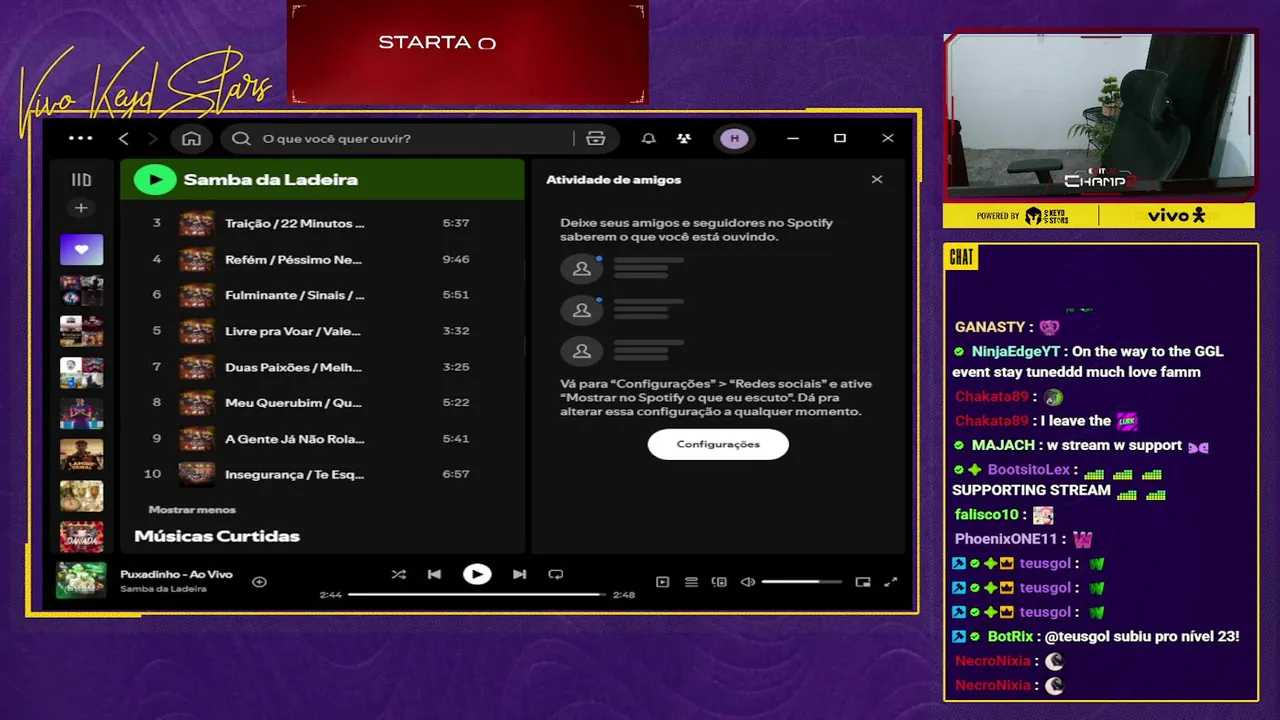
Task: Adjust the volume slider
Action: point(800,582)
